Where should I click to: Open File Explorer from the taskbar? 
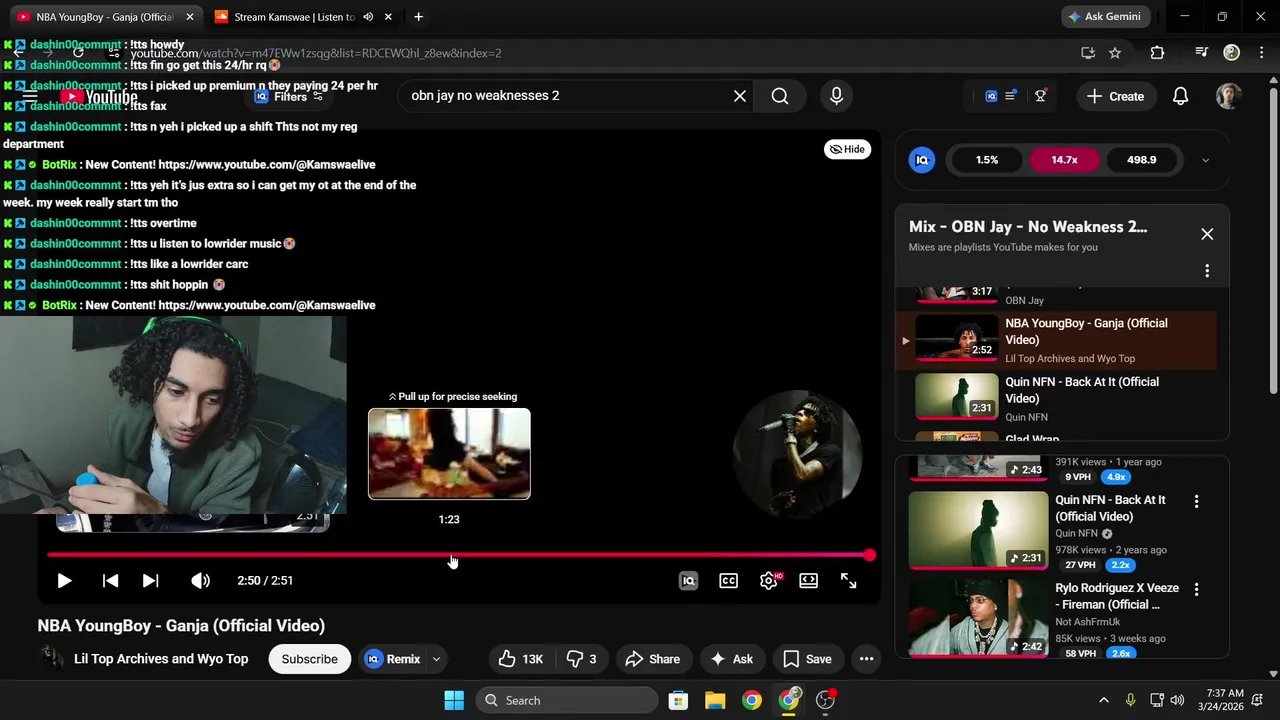[x=715, y=700]
